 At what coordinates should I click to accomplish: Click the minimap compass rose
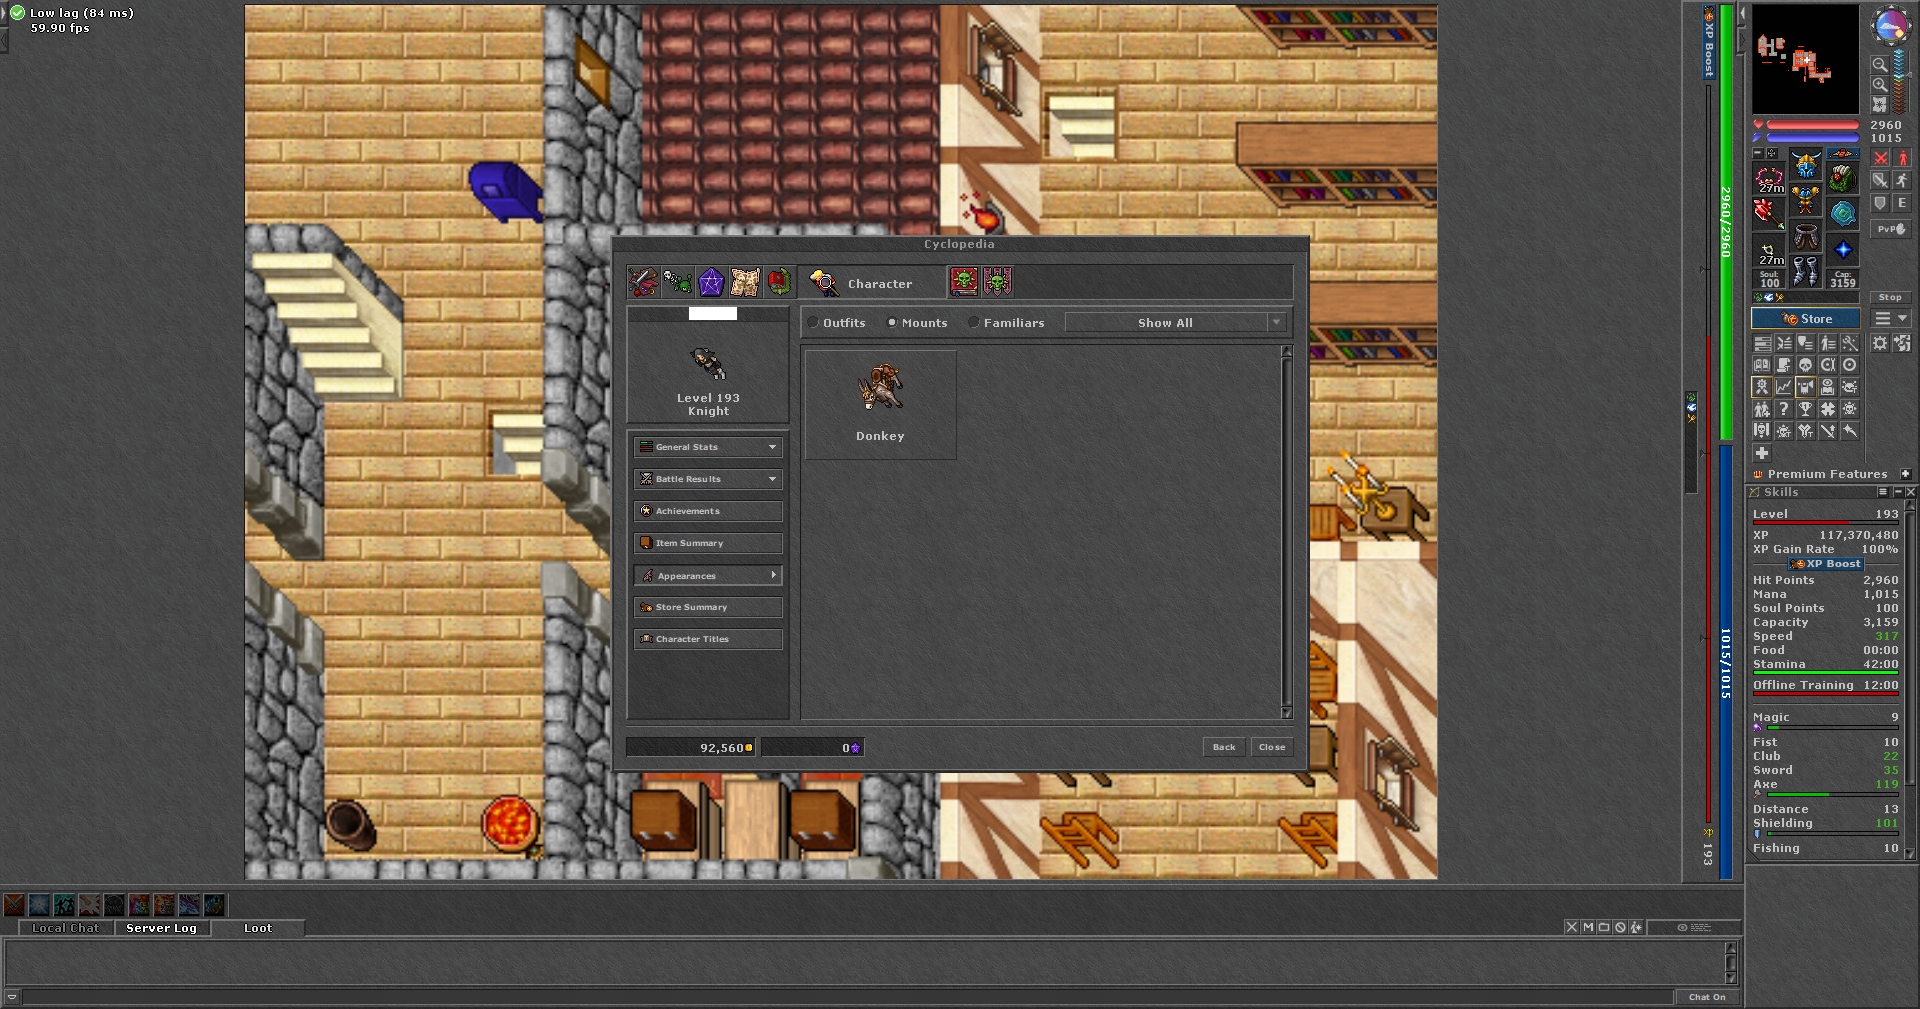pos(1890,27)
